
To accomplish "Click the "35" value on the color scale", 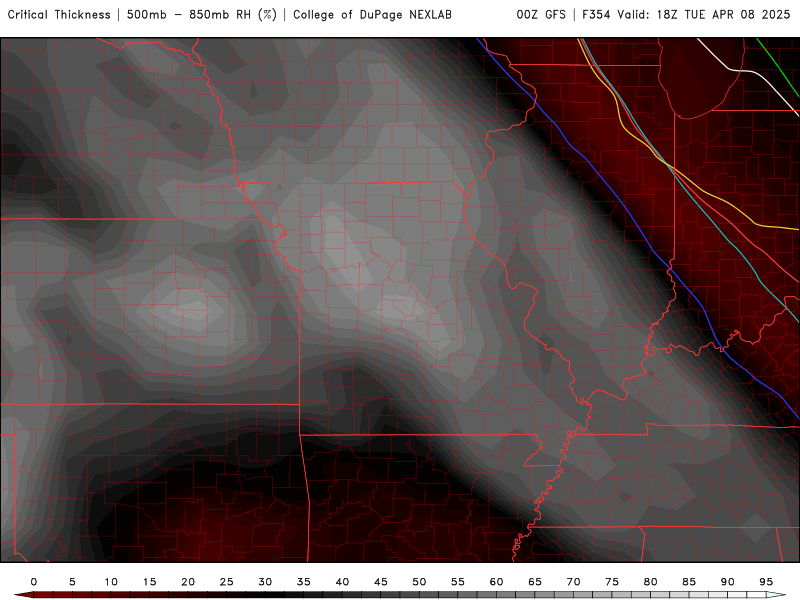I will 304,582.
